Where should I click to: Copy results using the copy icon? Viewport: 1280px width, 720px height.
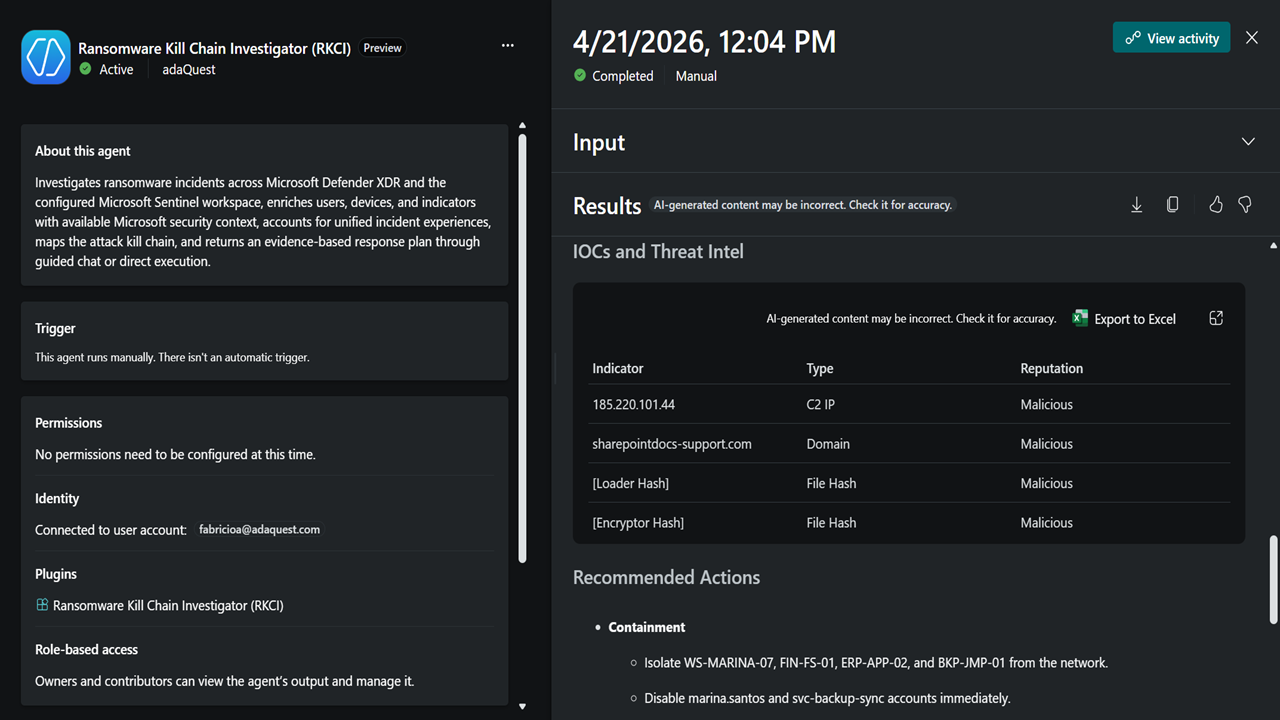click(1173, 205)
